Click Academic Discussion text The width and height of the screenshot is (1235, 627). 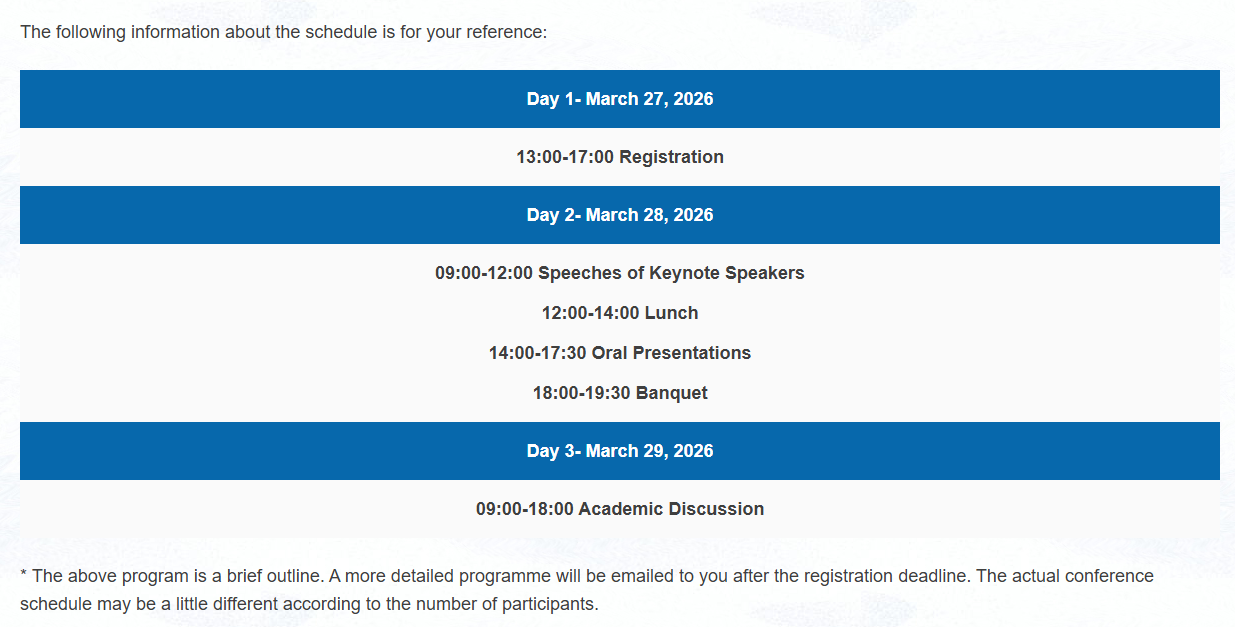coord(671,509)
